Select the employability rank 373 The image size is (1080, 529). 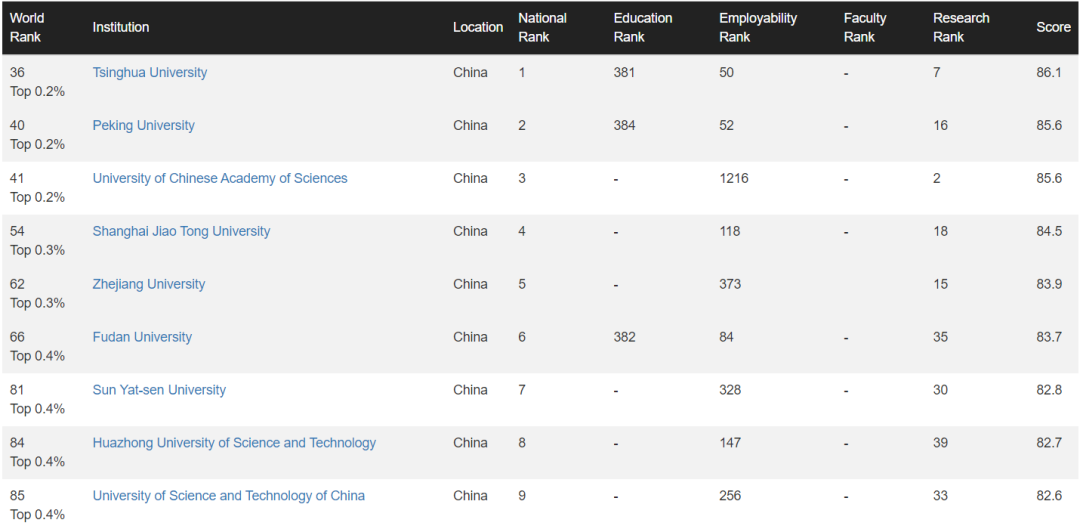729,284
